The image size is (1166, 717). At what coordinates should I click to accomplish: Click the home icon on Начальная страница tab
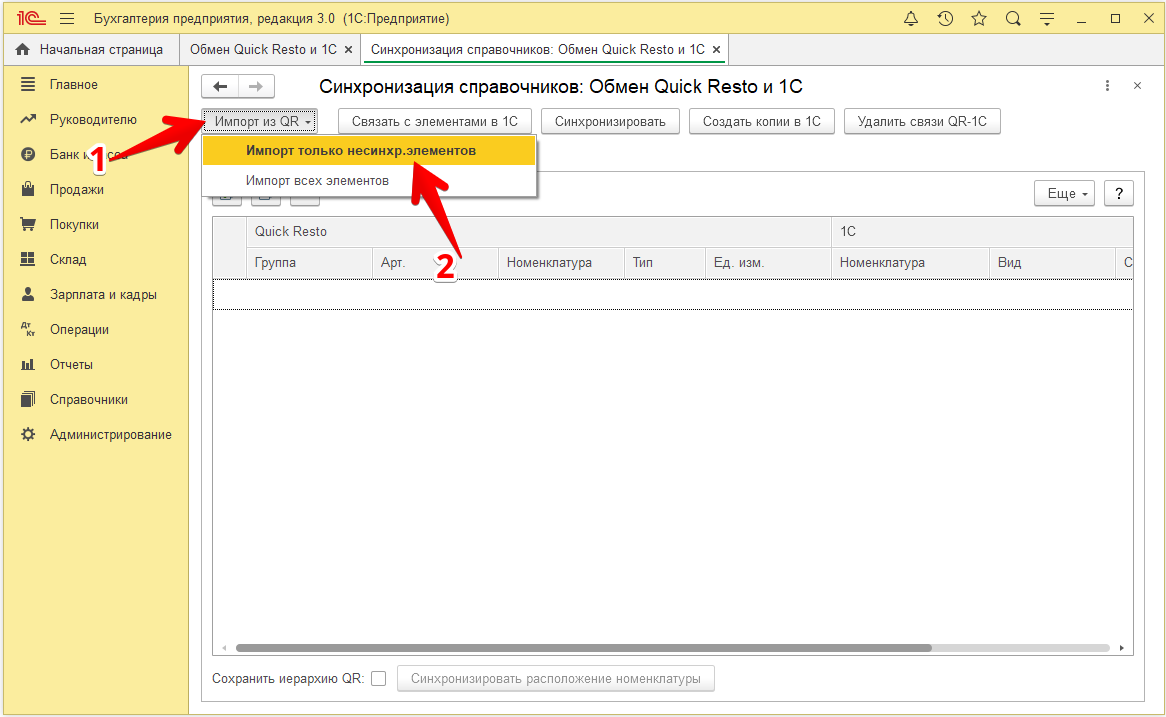23,49
